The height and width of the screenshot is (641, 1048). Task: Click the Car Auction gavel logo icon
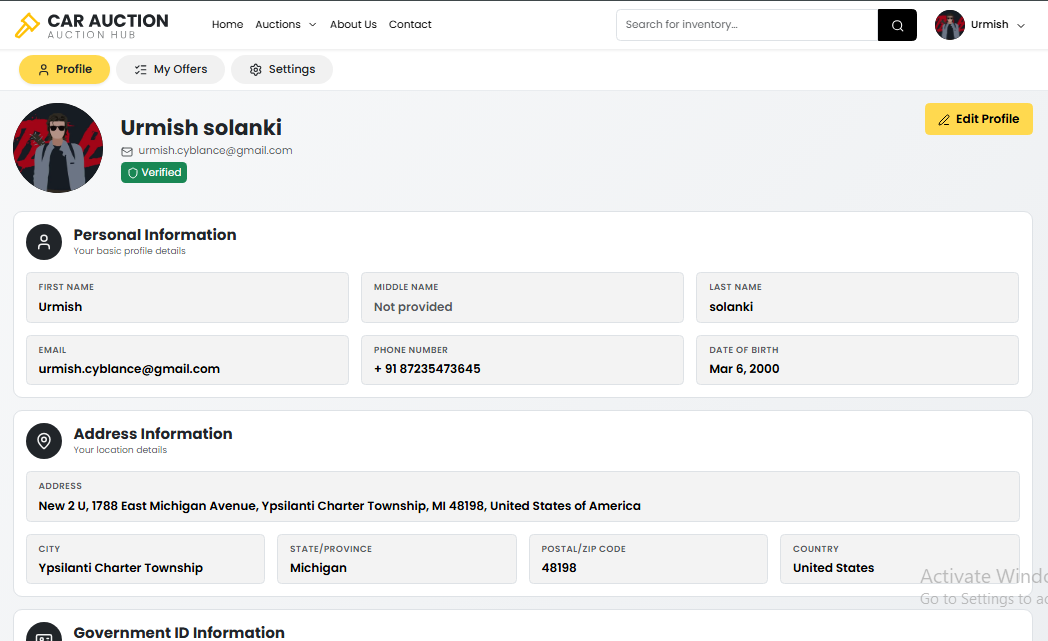(x=27, y=25)
